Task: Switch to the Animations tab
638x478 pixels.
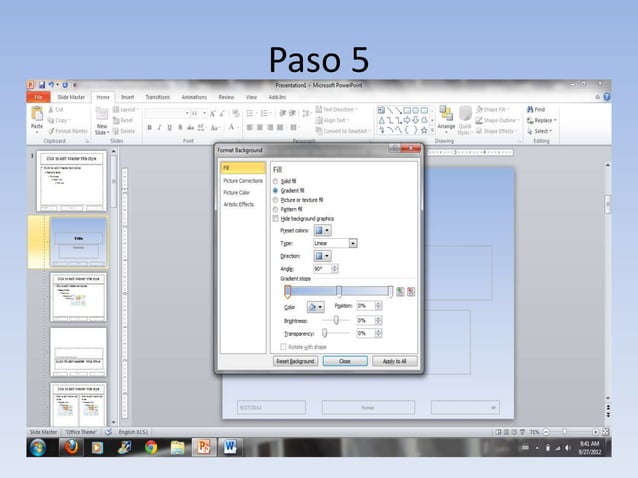Action: [x=194, y=97]
